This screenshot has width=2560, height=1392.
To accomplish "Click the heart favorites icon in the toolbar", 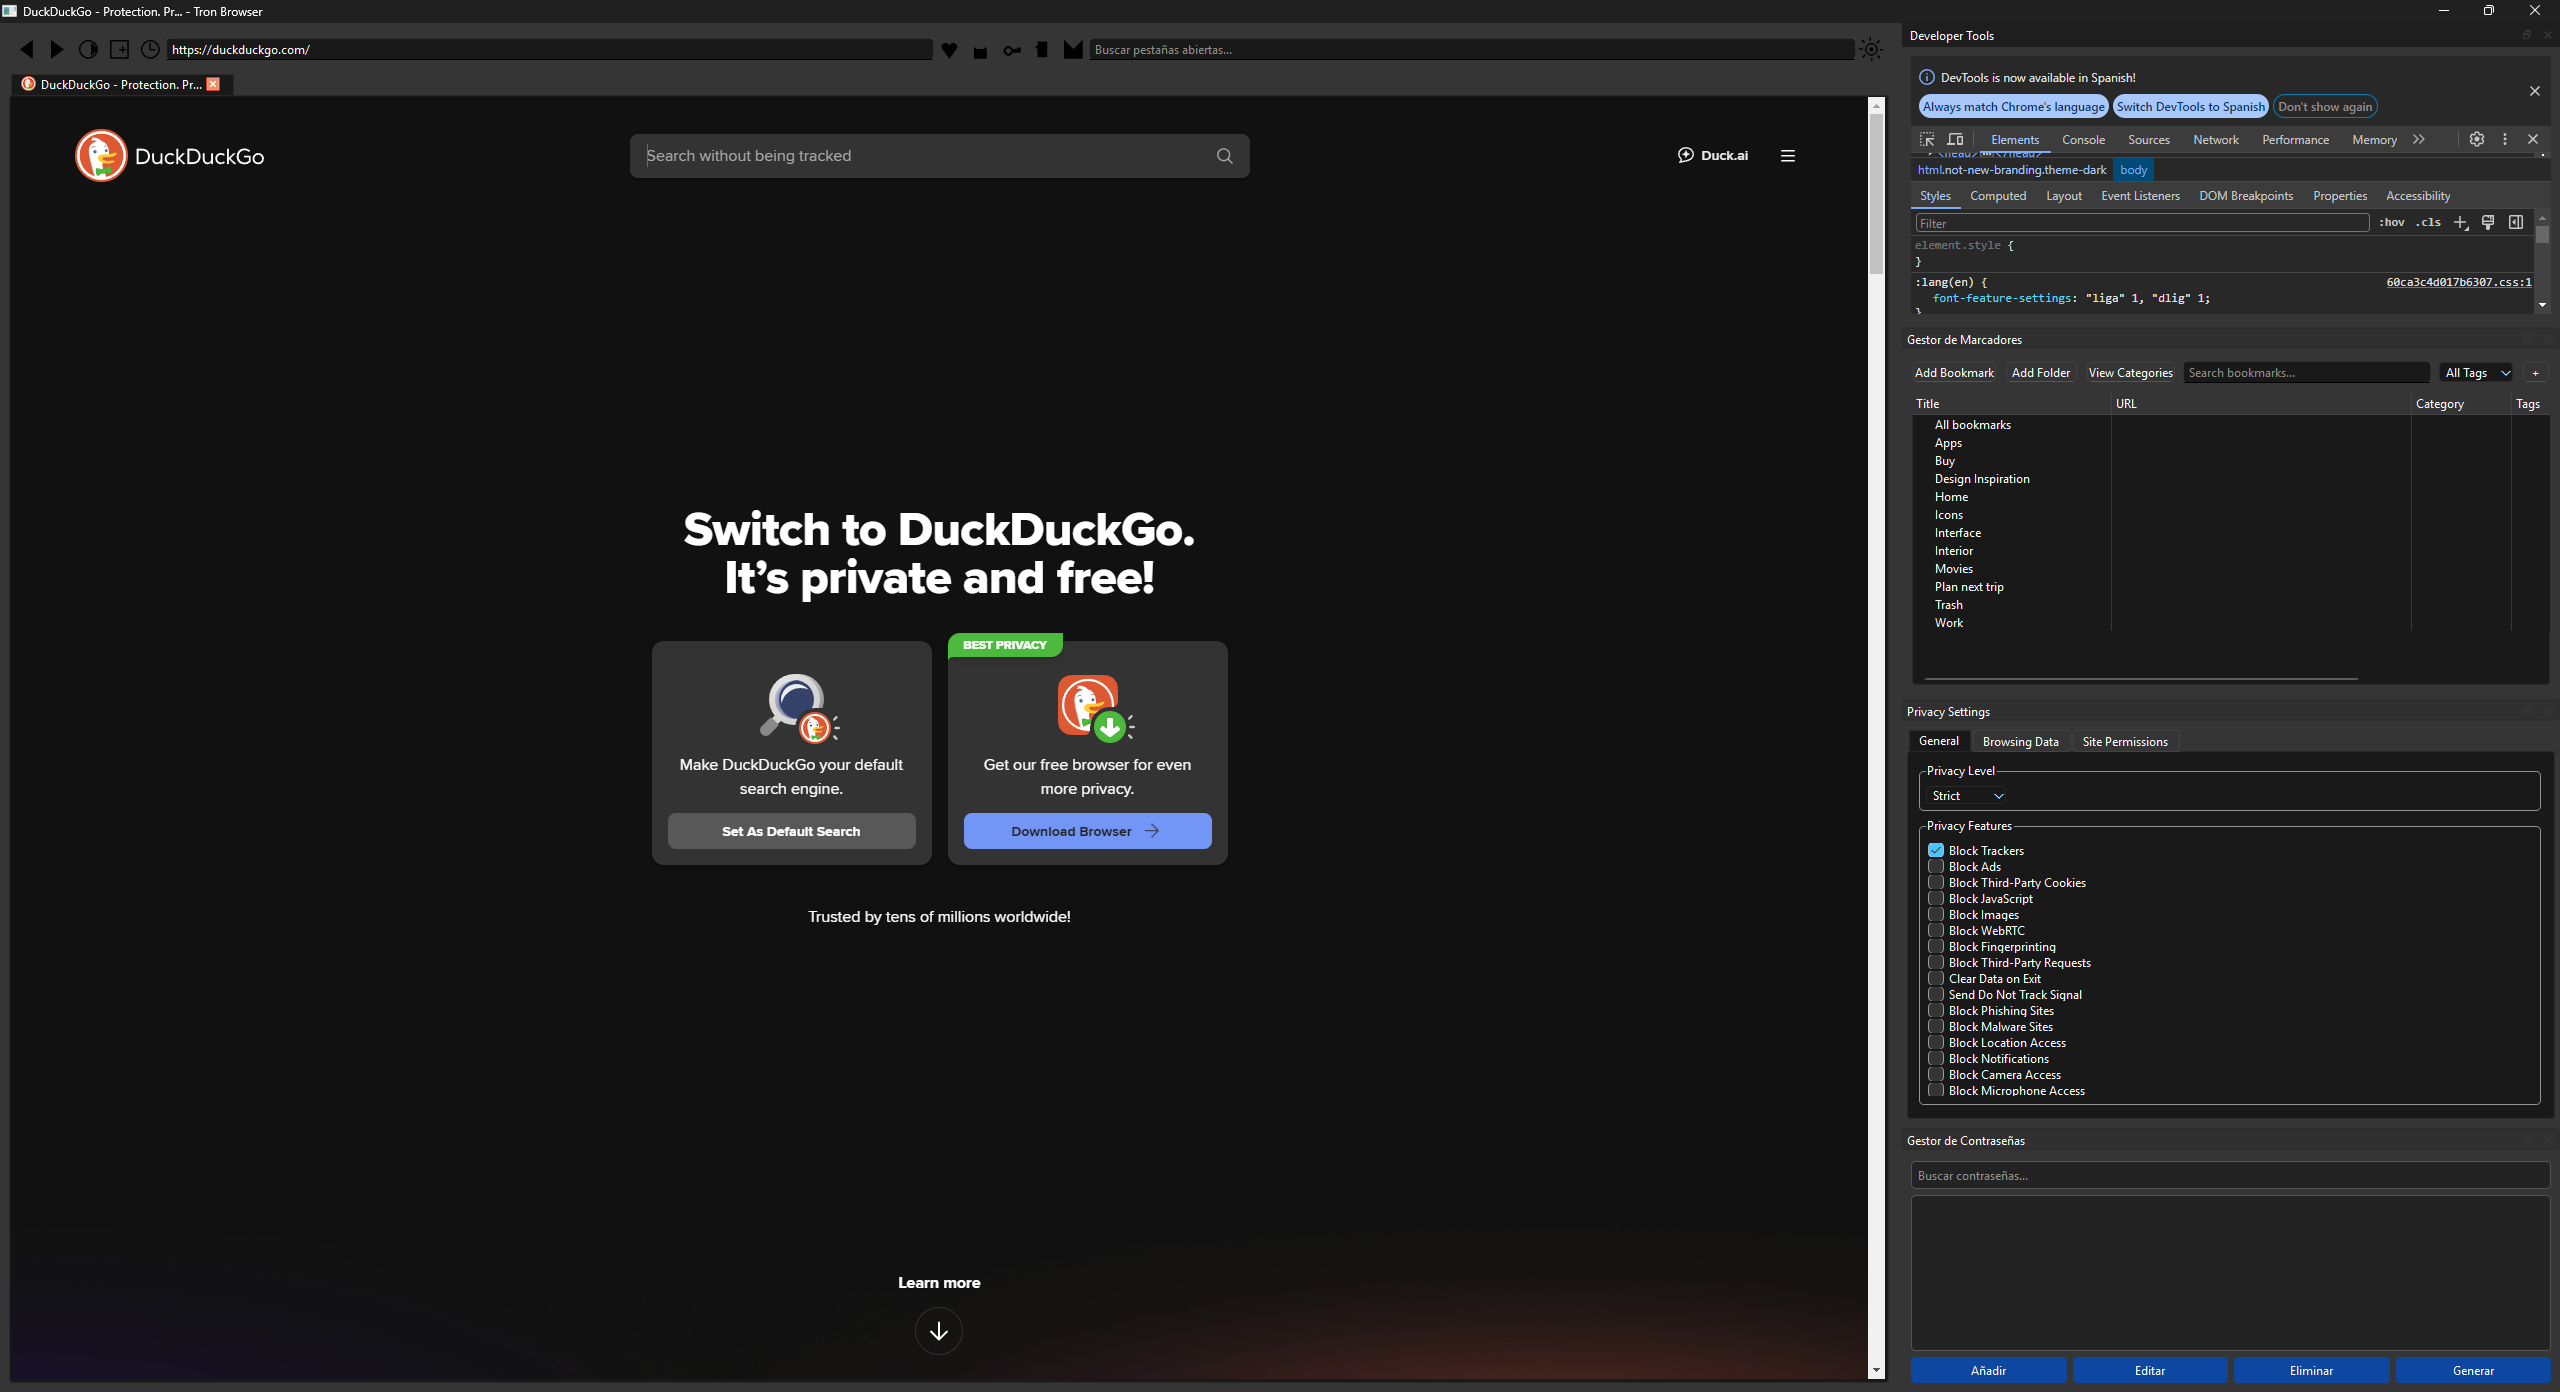I will tap(950, 50).
